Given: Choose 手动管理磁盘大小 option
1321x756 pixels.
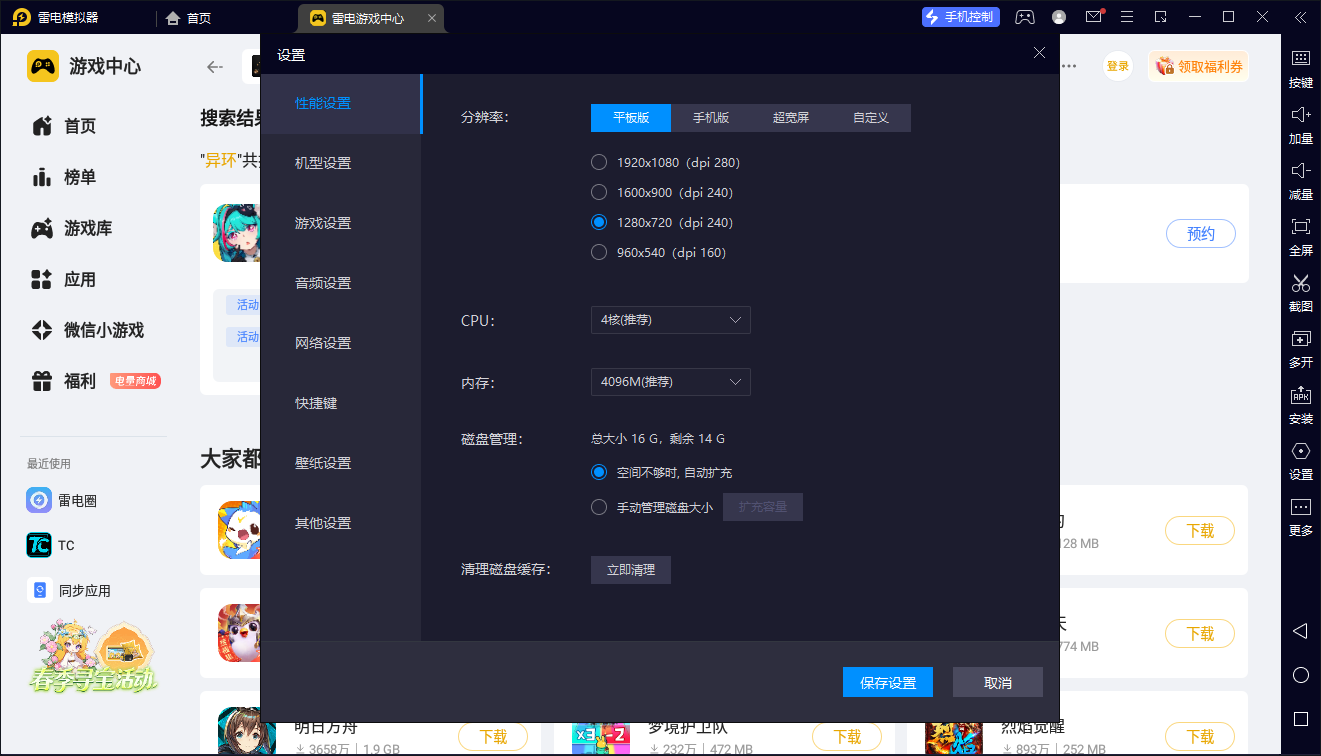Looking at the screenshot, I should coord(652,507).
